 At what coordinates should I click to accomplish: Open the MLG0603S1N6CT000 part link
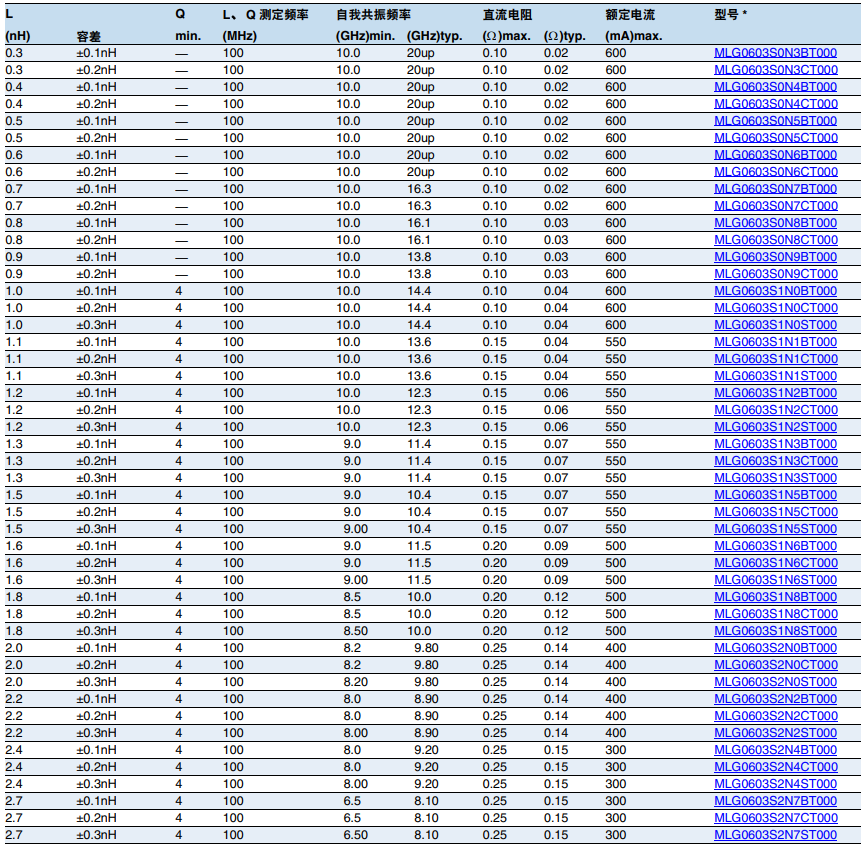(776, 563)
